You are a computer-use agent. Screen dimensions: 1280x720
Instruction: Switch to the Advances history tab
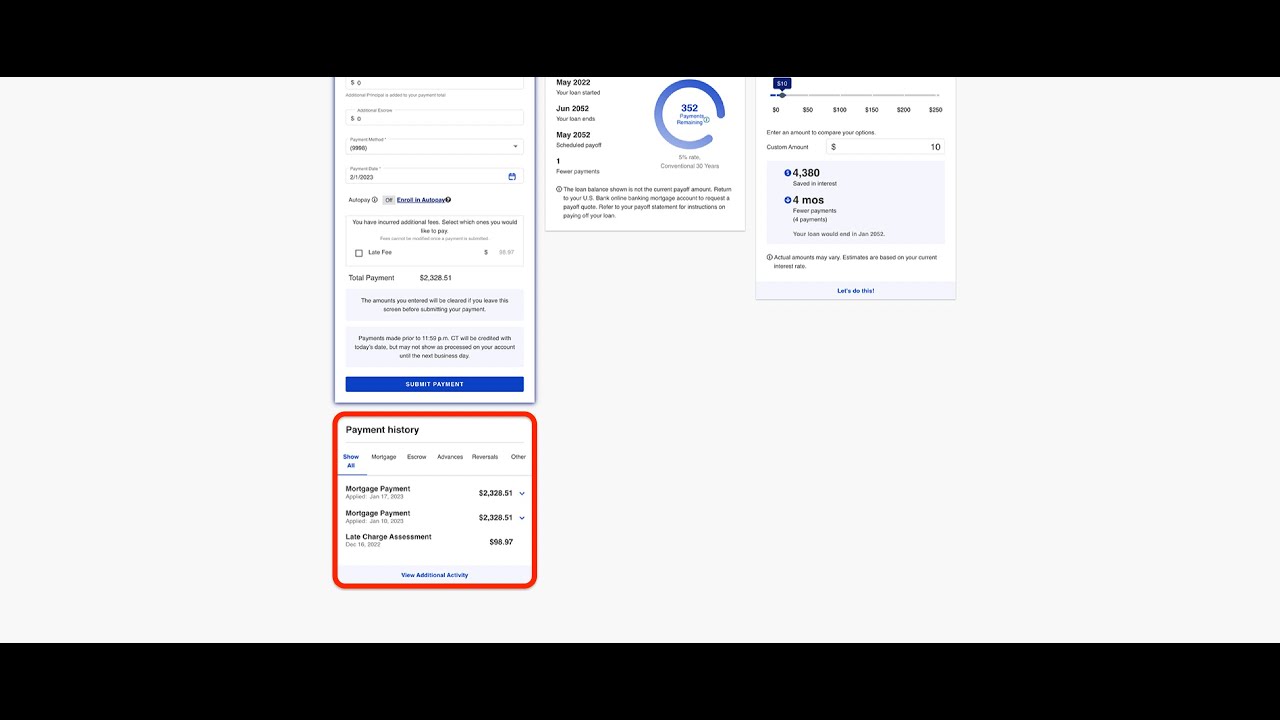(x=450, y=457)
